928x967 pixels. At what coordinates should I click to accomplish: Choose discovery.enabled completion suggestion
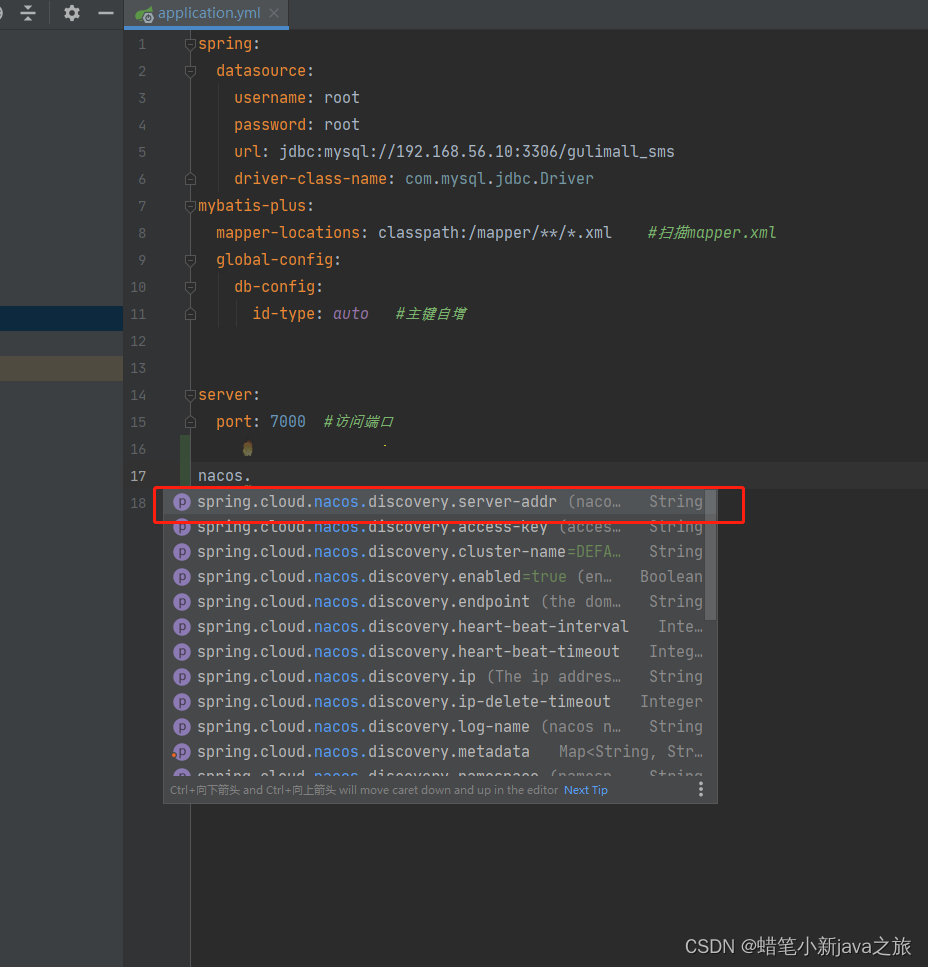point(435,577)
